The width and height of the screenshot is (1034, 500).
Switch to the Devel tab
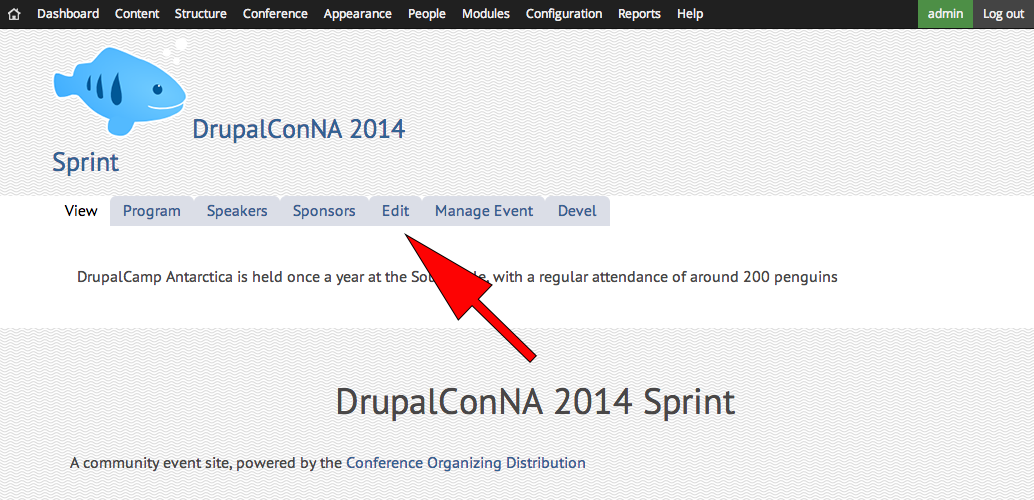pyautogui.click(x=577, y=211)
